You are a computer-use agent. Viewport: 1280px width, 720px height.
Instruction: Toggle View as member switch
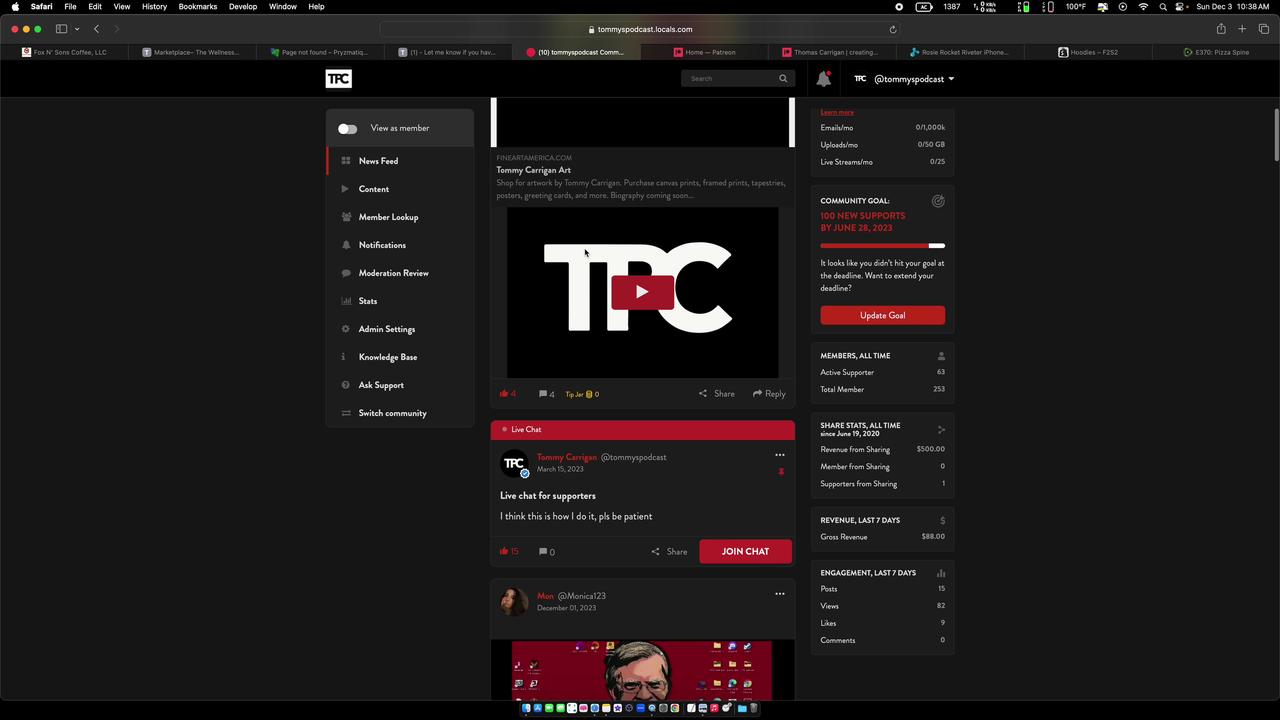coord(347,128)
